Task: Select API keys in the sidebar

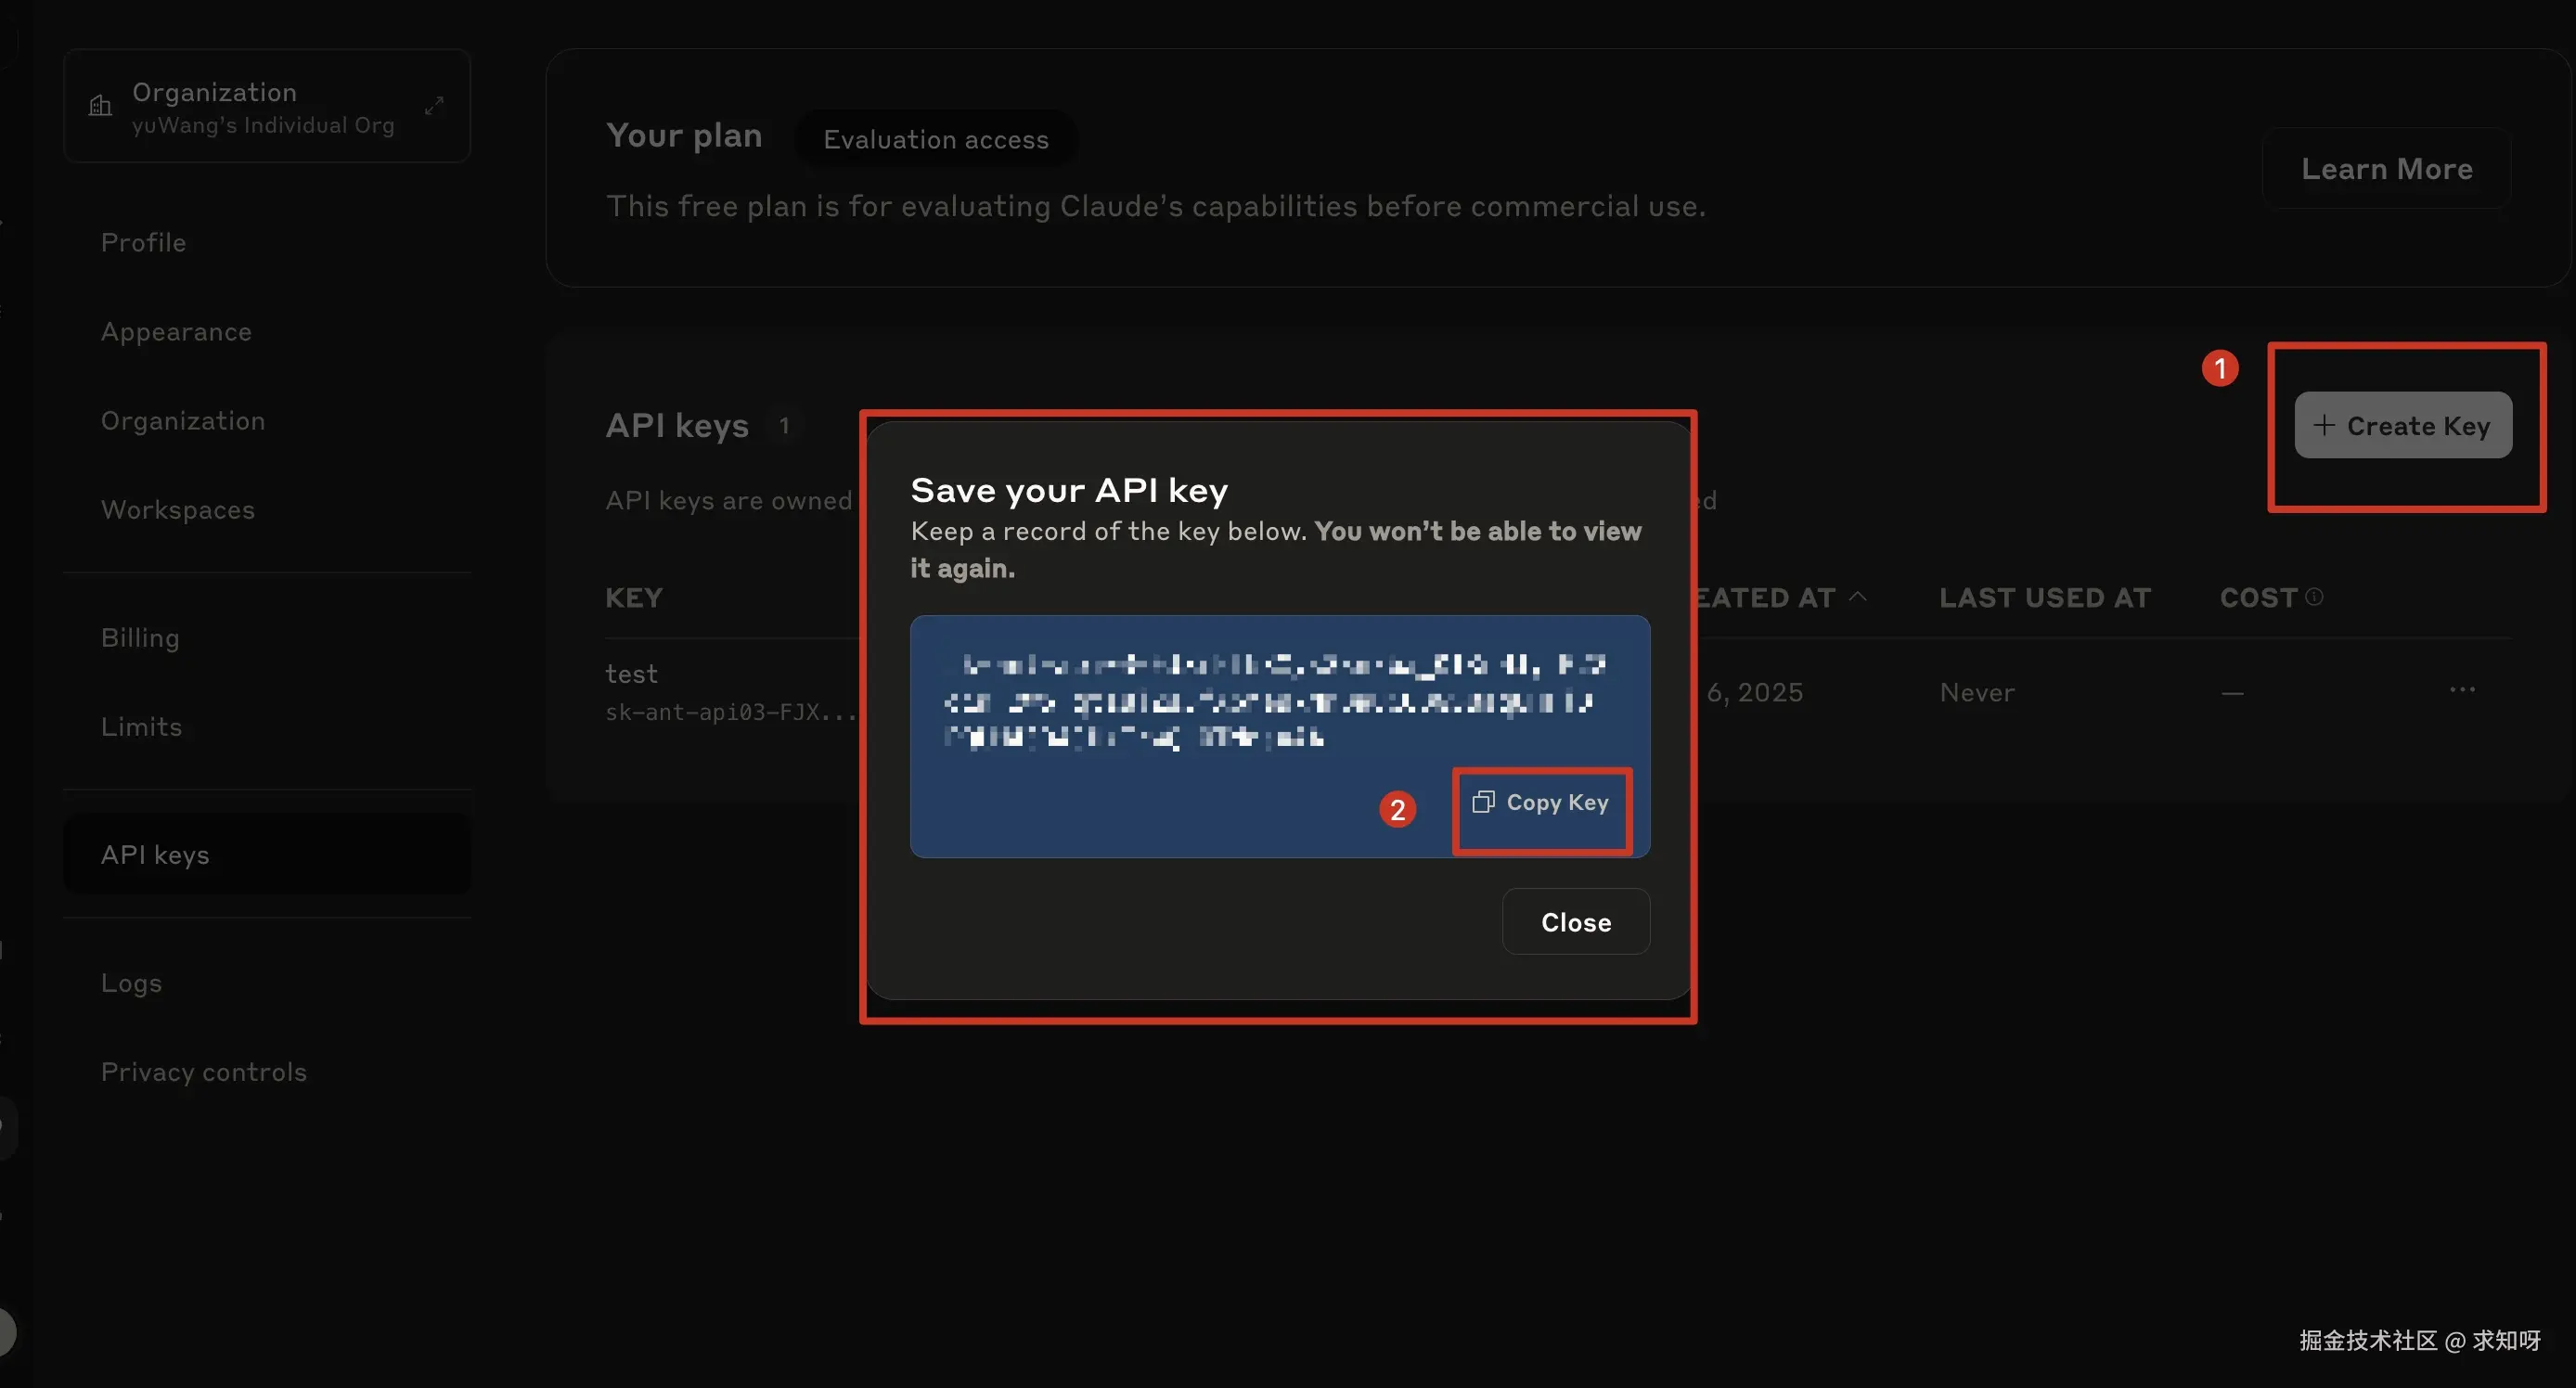Action: pos(155,855)
